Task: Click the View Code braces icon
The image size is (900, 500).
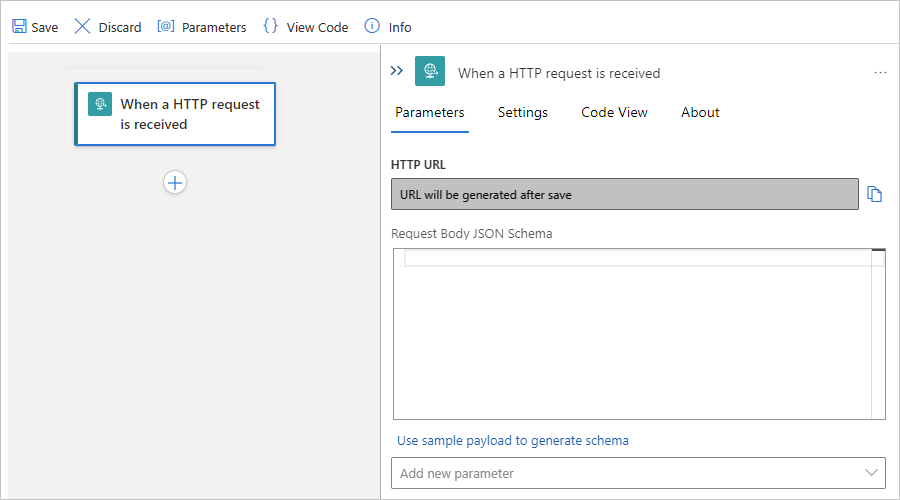Action: tap(270, 27)
